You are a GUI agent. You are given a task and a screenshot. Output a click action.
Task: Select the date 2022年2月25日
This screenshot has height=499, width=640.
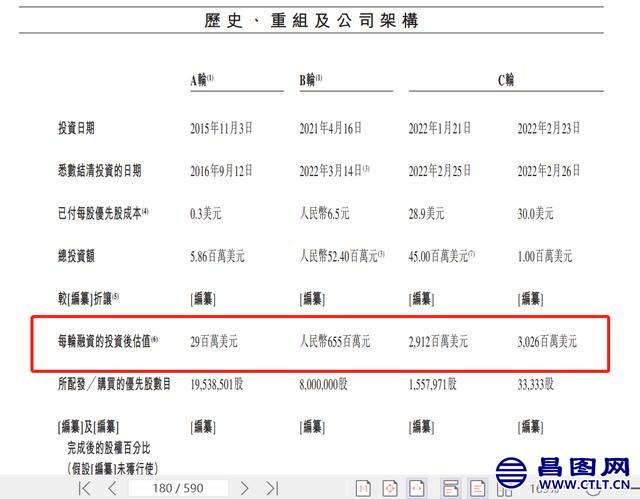440,171
